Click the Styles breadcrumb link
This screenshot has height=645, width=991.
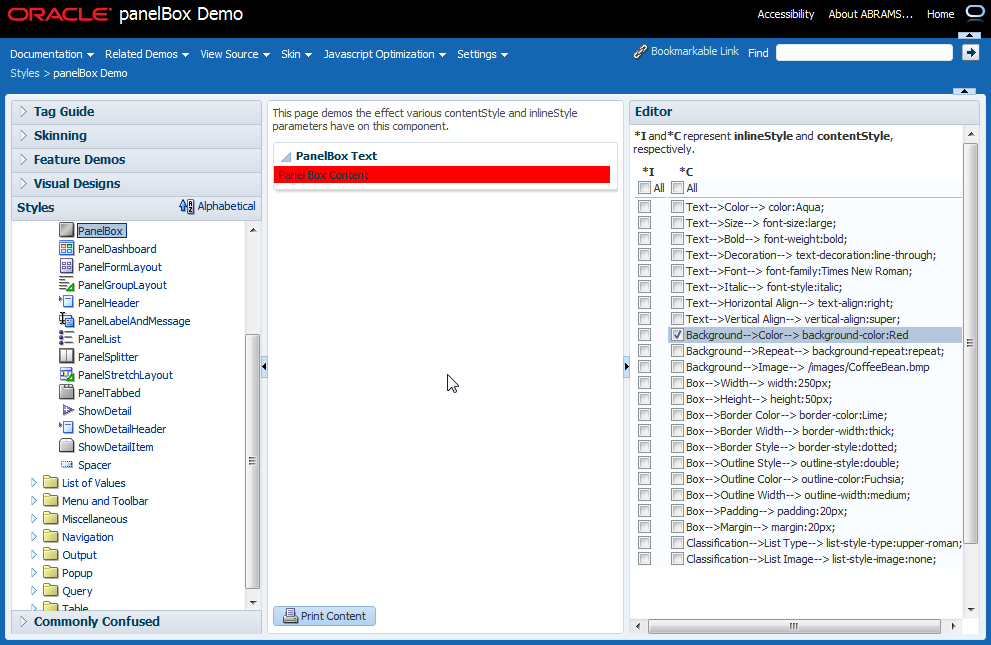point(25,73)
